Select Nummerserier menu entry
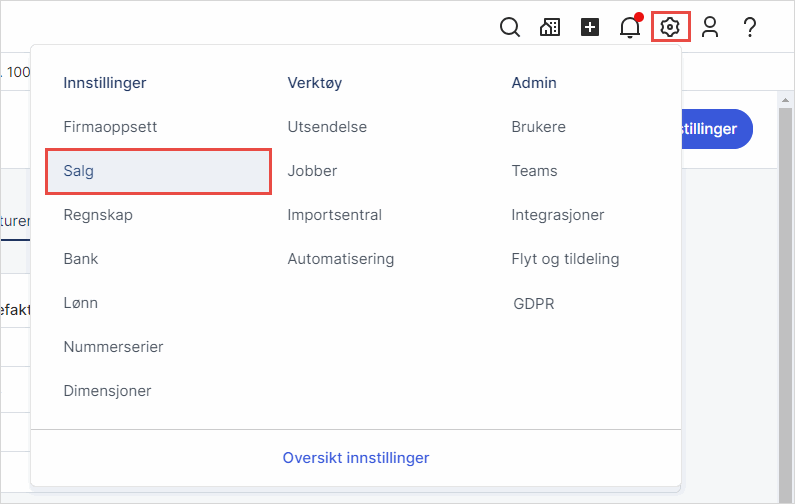Image resolution: width=795 pixels, height=504 pixels. tap(113, 347)
